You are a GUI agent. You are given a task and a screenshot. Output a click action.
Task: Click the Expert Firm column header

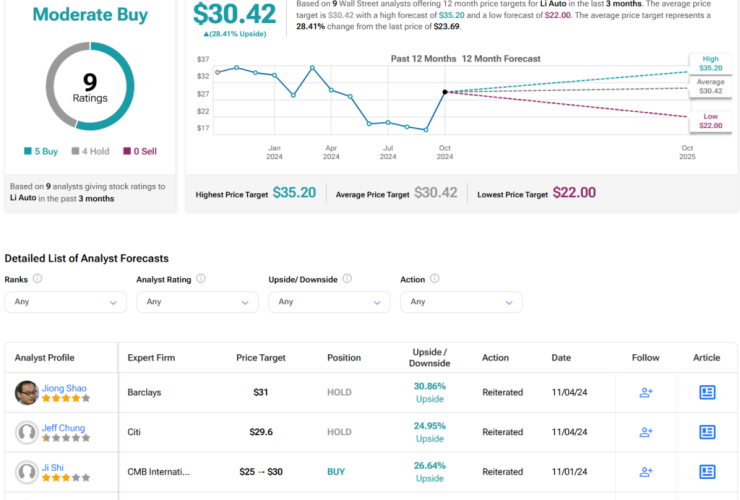(x=151, y=358)
